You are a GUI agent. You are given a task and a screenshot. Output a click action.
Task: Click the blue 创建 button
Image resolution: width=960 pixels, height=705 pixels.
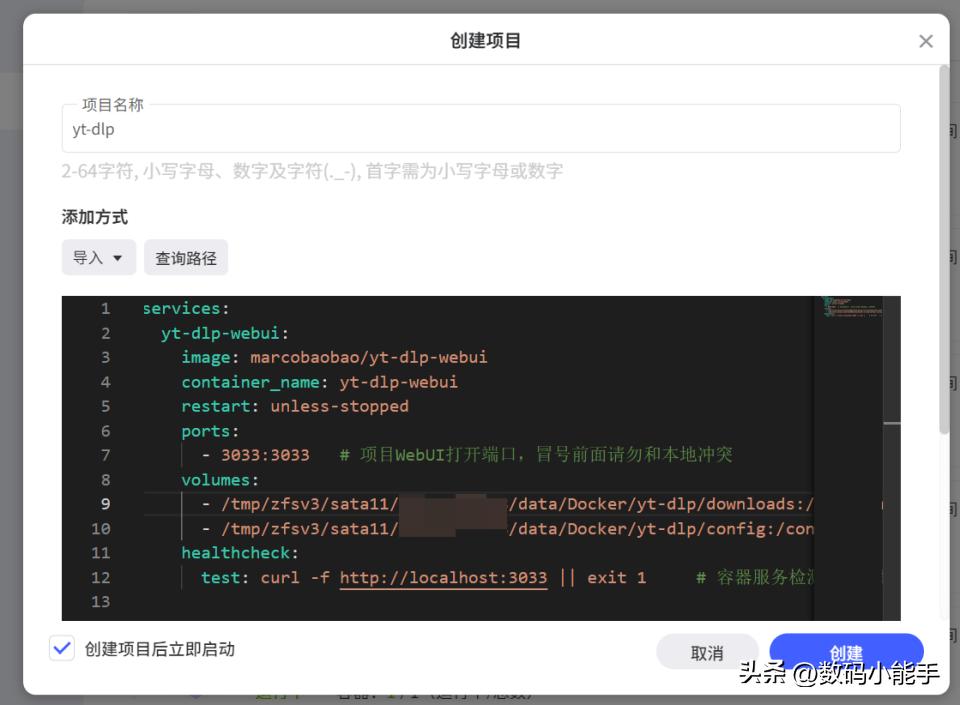tap(846, 651)
